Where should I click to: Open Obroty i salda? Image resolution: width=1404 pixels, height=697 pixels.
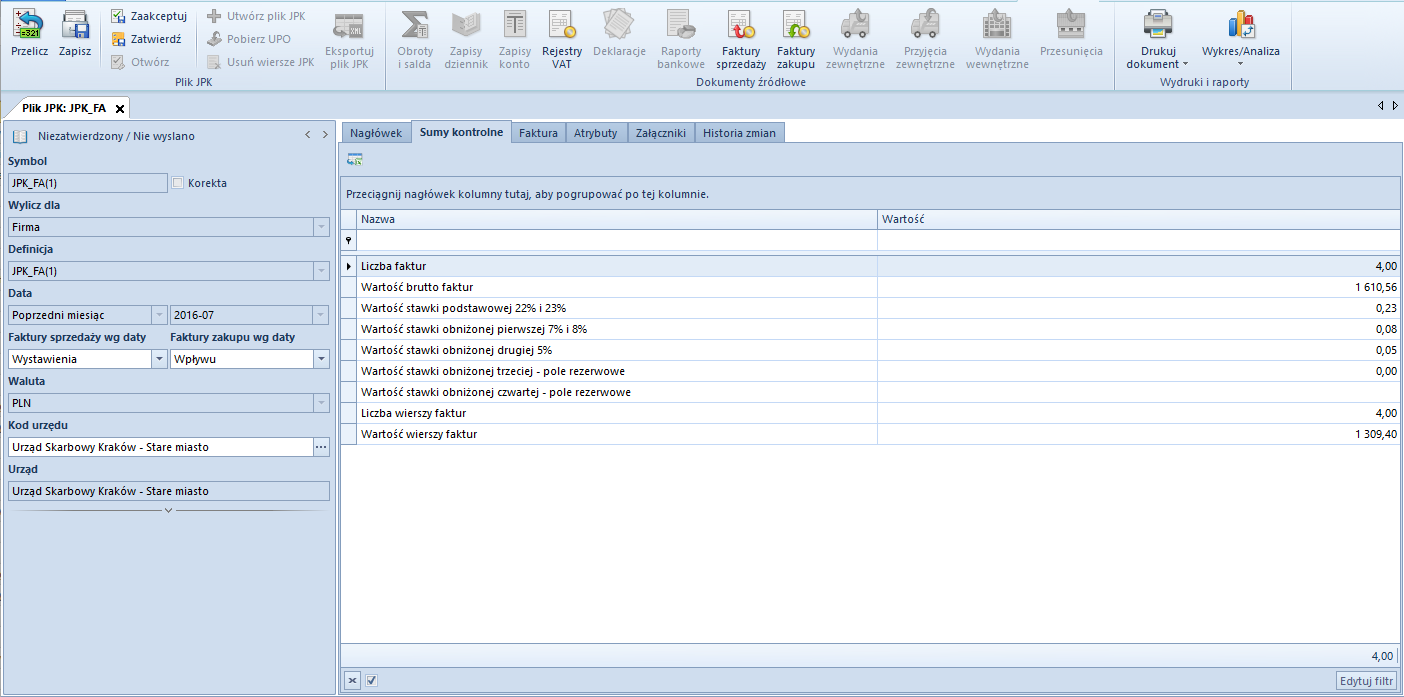coord(415,40)
